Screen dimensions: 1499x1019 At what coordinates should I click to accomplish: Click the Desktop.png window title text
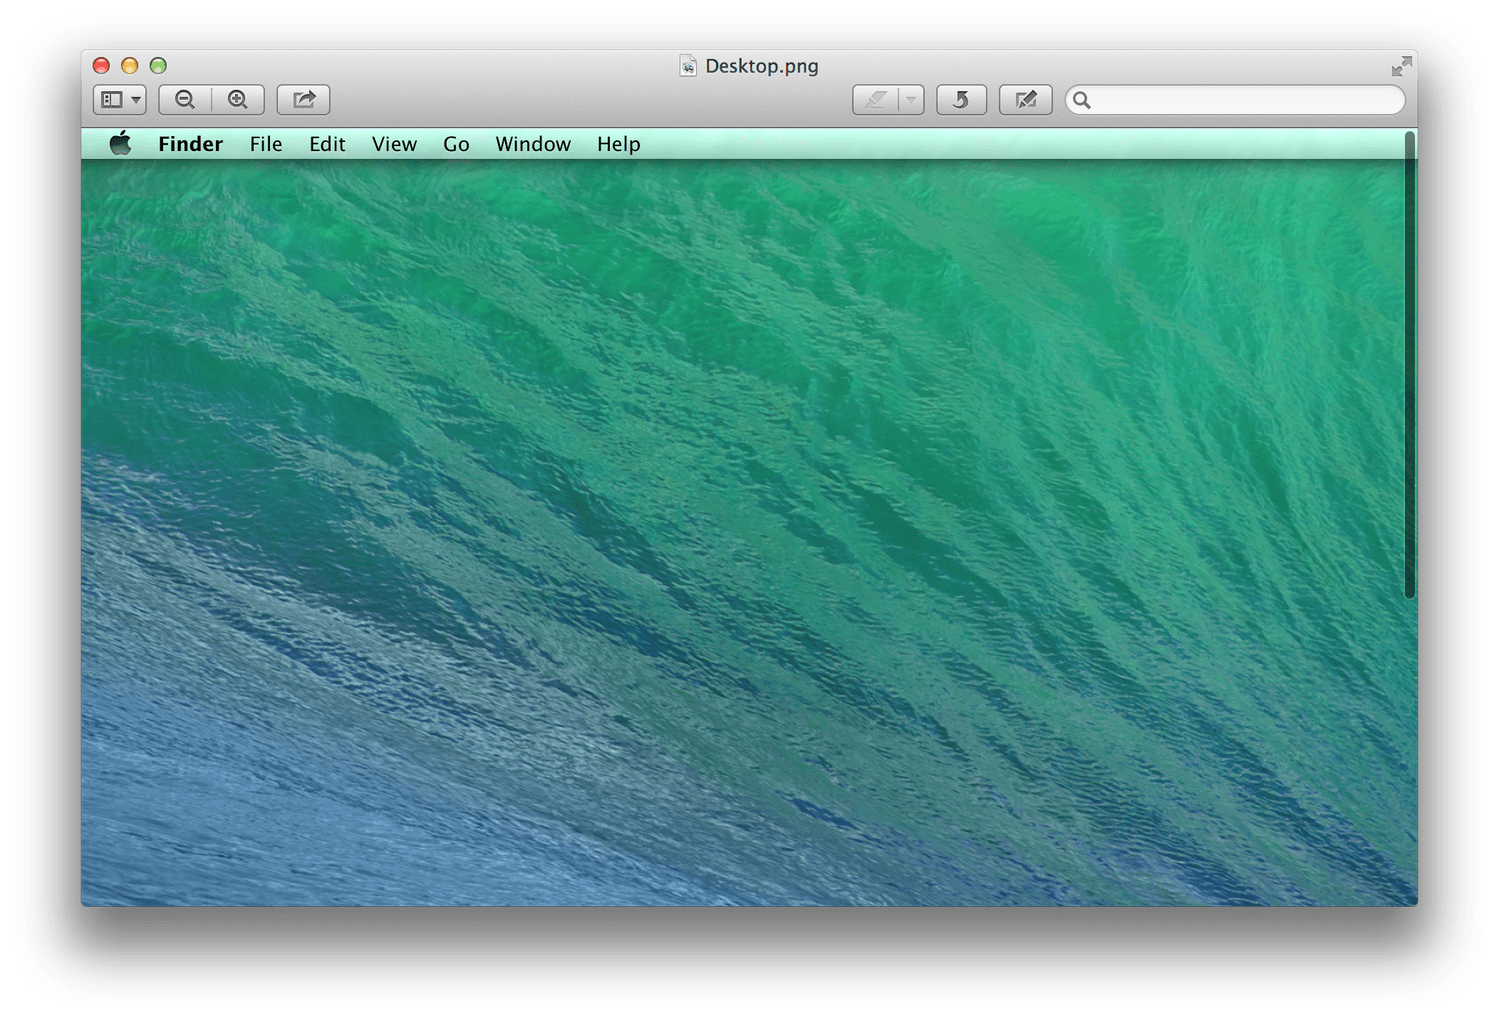(762, 66)
